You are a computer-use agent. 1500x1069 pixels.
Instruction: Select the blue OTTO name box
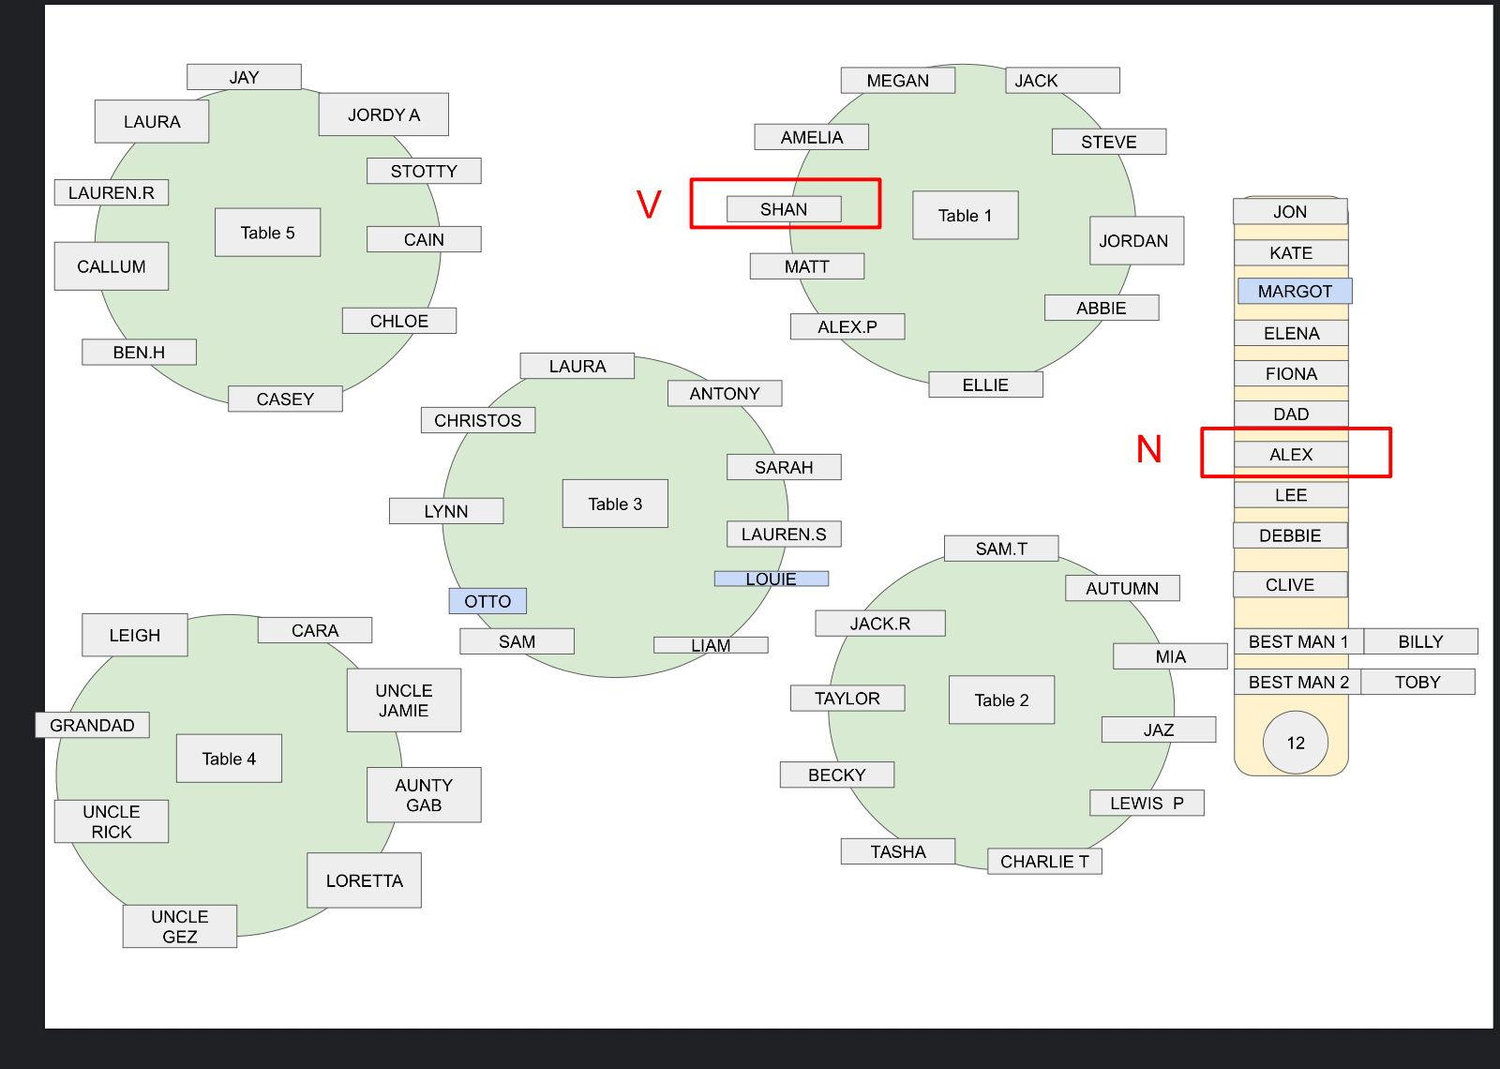pos(487,601)
